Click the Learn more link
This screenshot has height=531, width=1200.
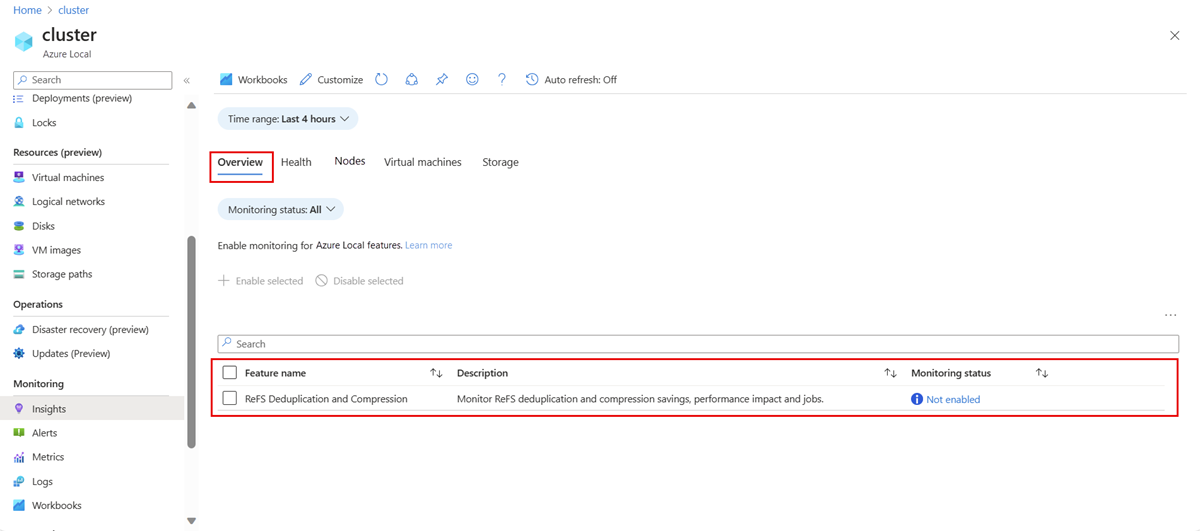(428, 245)
